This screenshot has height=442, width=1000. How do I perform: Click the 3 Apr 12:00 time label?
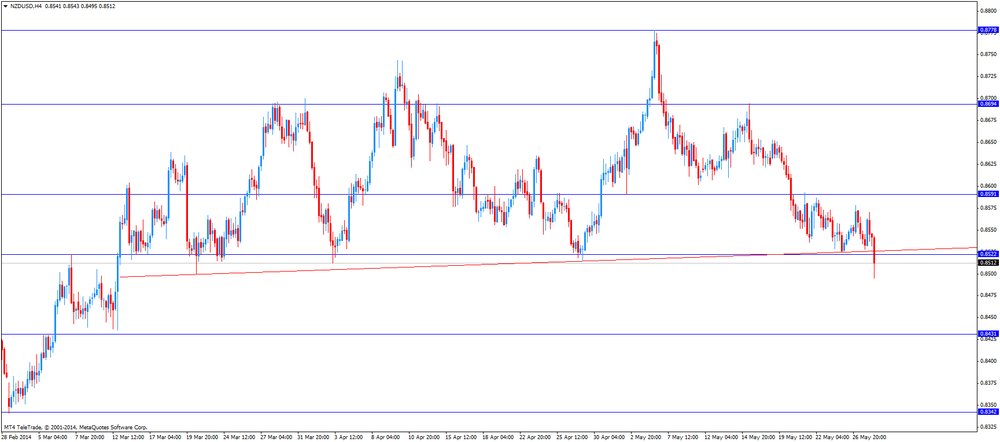pyautogui.click(x=349, y=438)
